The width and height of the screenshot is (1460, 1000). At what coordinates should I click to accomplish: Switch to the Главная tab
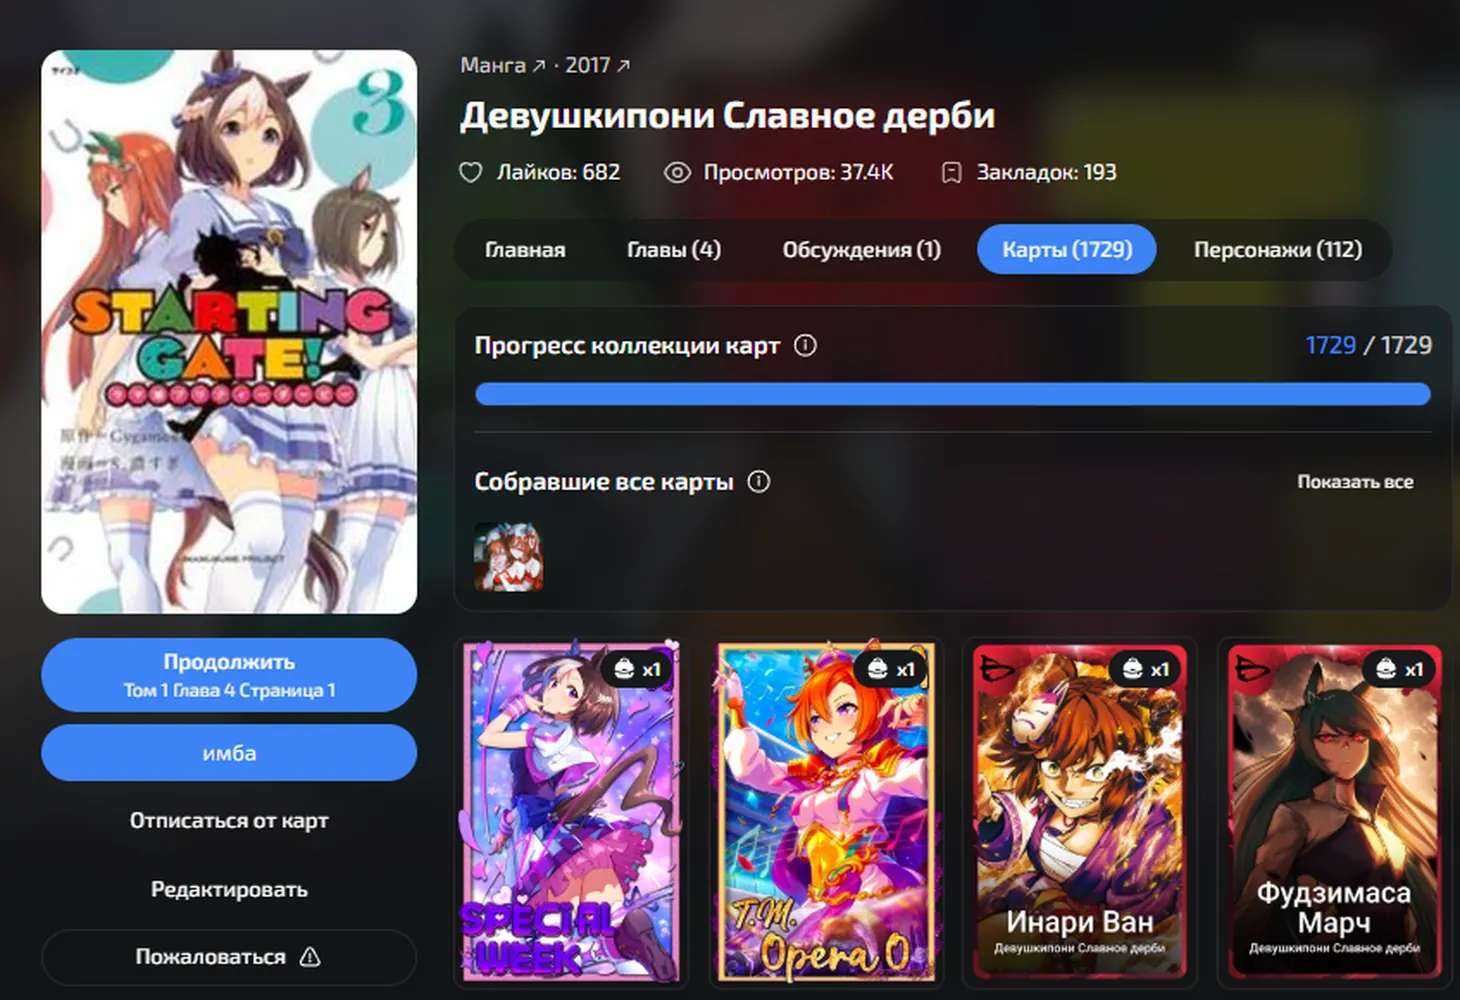pyautogui.click(x=525, y=249)
